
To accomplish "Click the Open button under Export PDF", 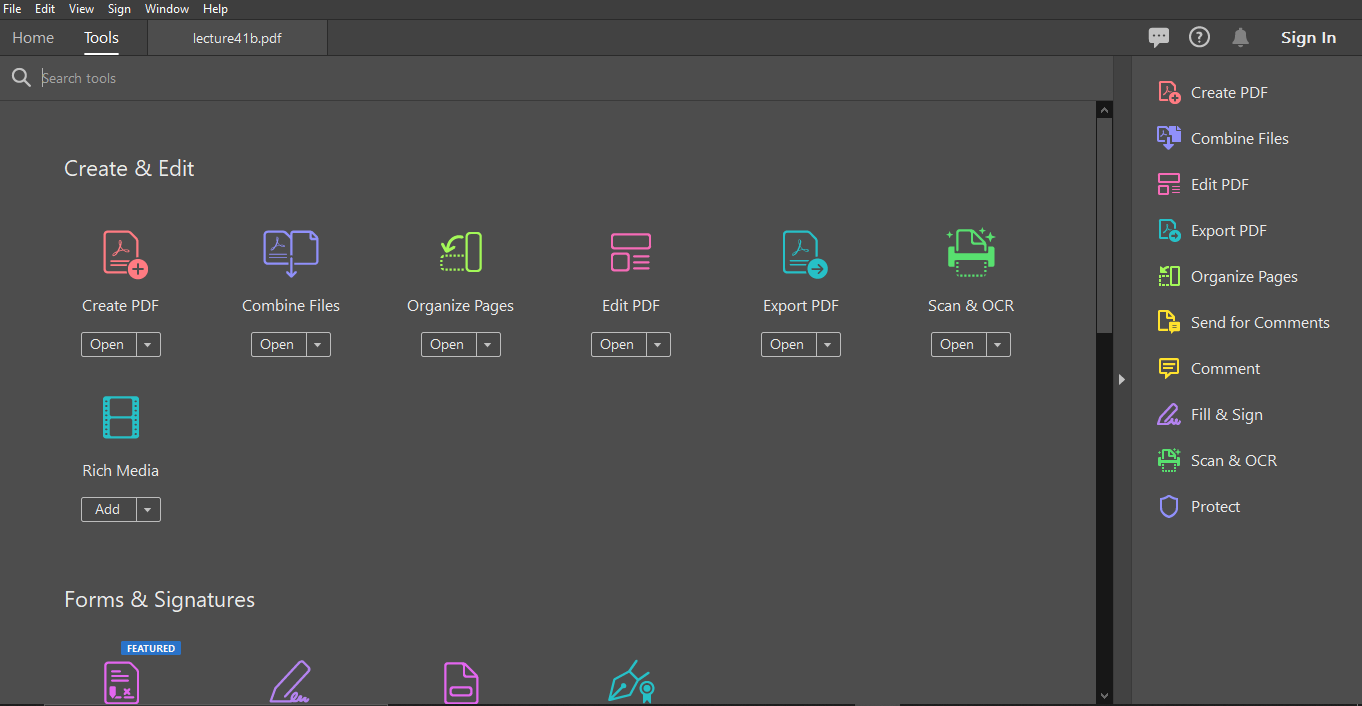I will [787, 344].
